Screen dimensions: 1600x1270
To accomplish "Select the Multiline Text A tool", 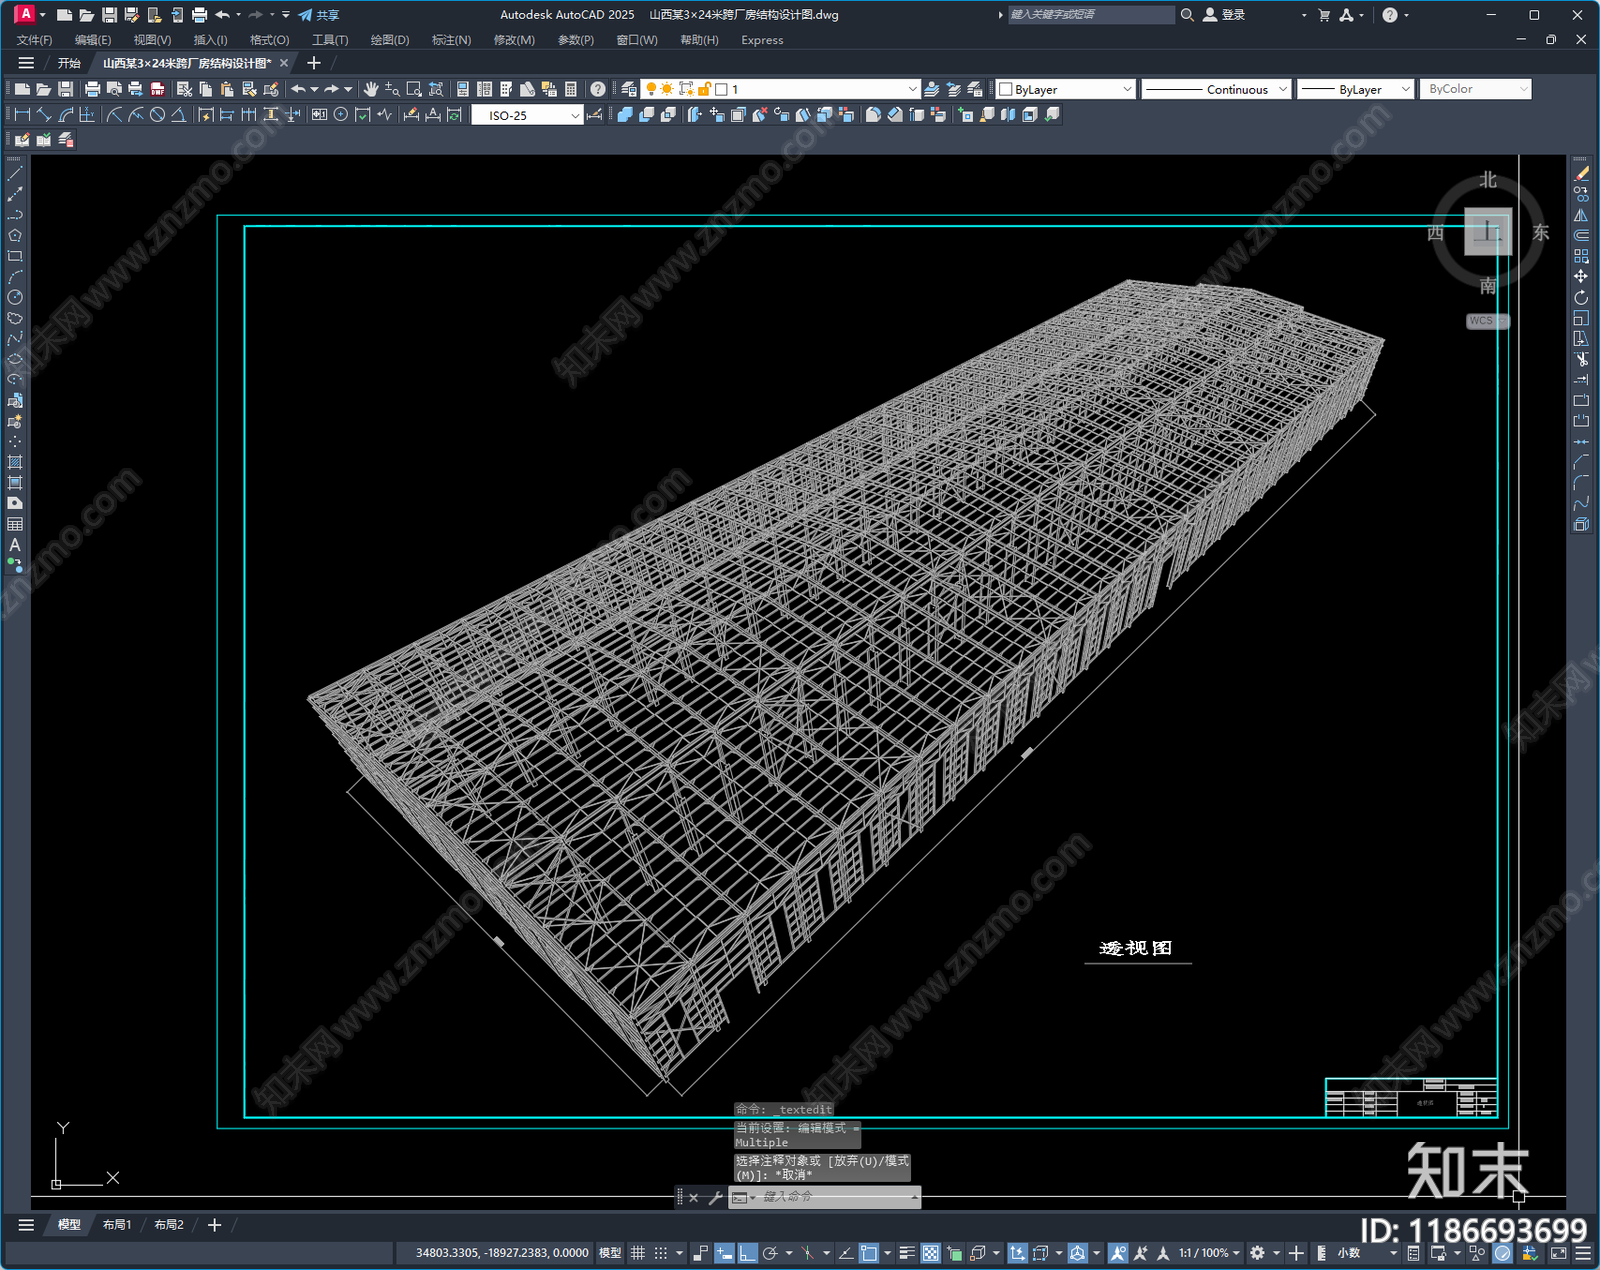I will click(x=15, y=545).
